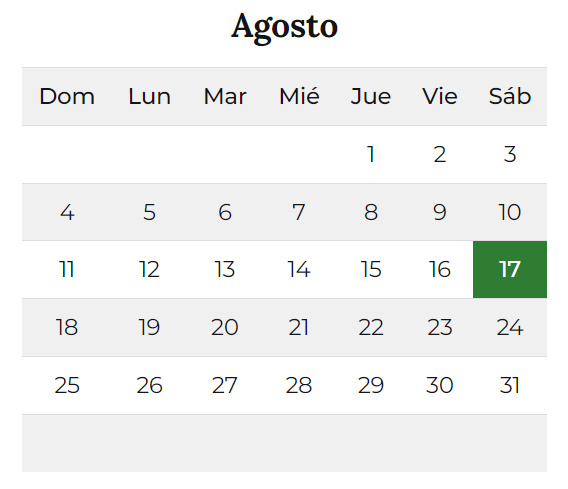Pick day 2 under Vie column
This screenshot has width=568, height=489.
(440, 154)
